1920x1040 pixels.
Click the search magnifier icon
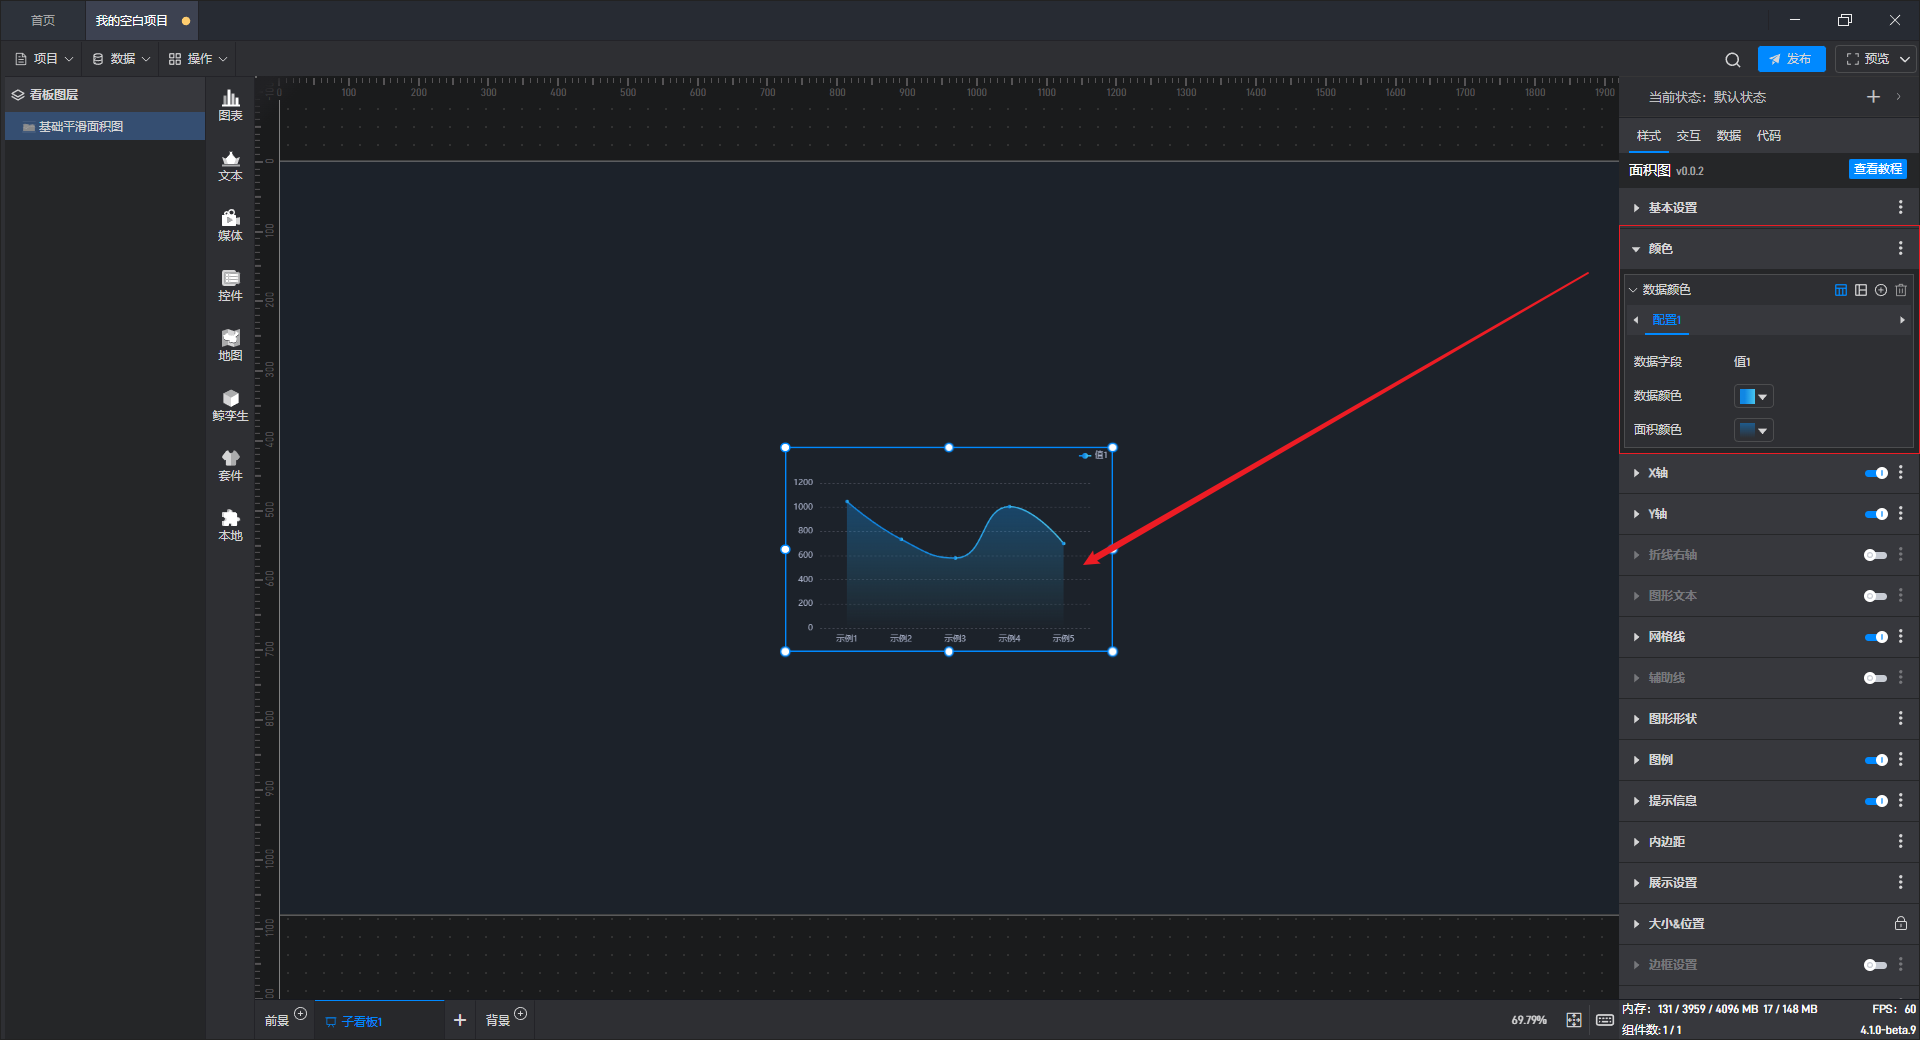pos(1733,59)
